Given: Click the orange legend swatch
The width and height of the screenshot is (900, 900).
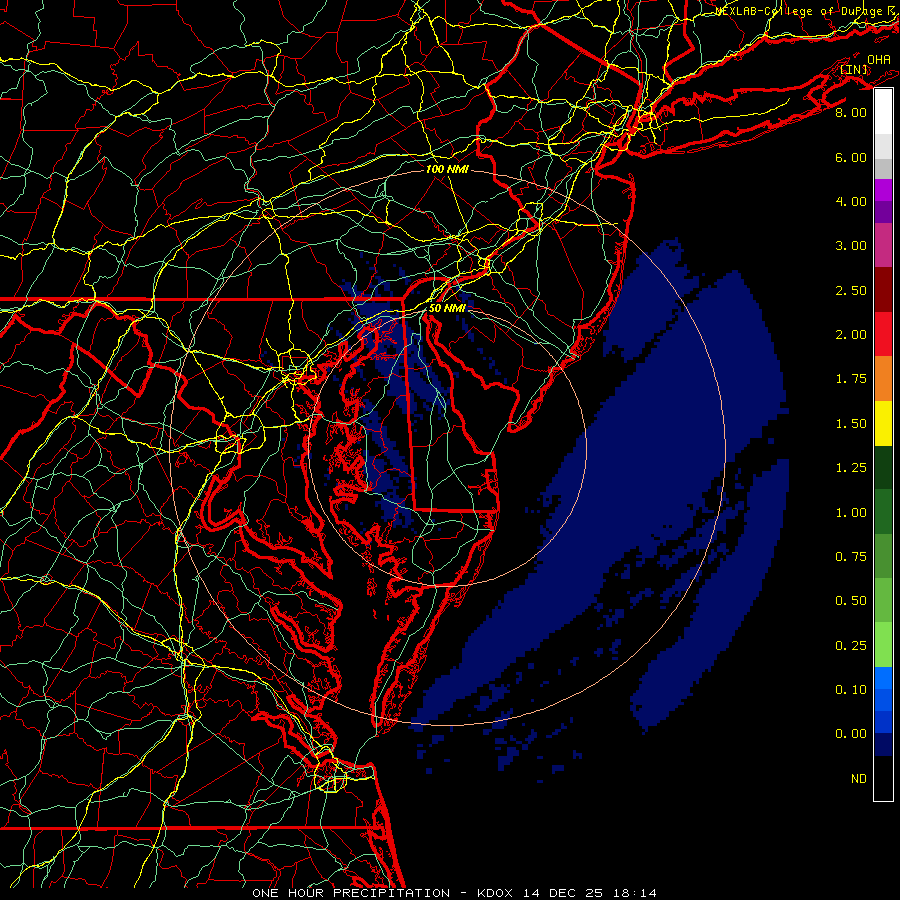Looking at the screenshot, I should [x=883, y=379].
